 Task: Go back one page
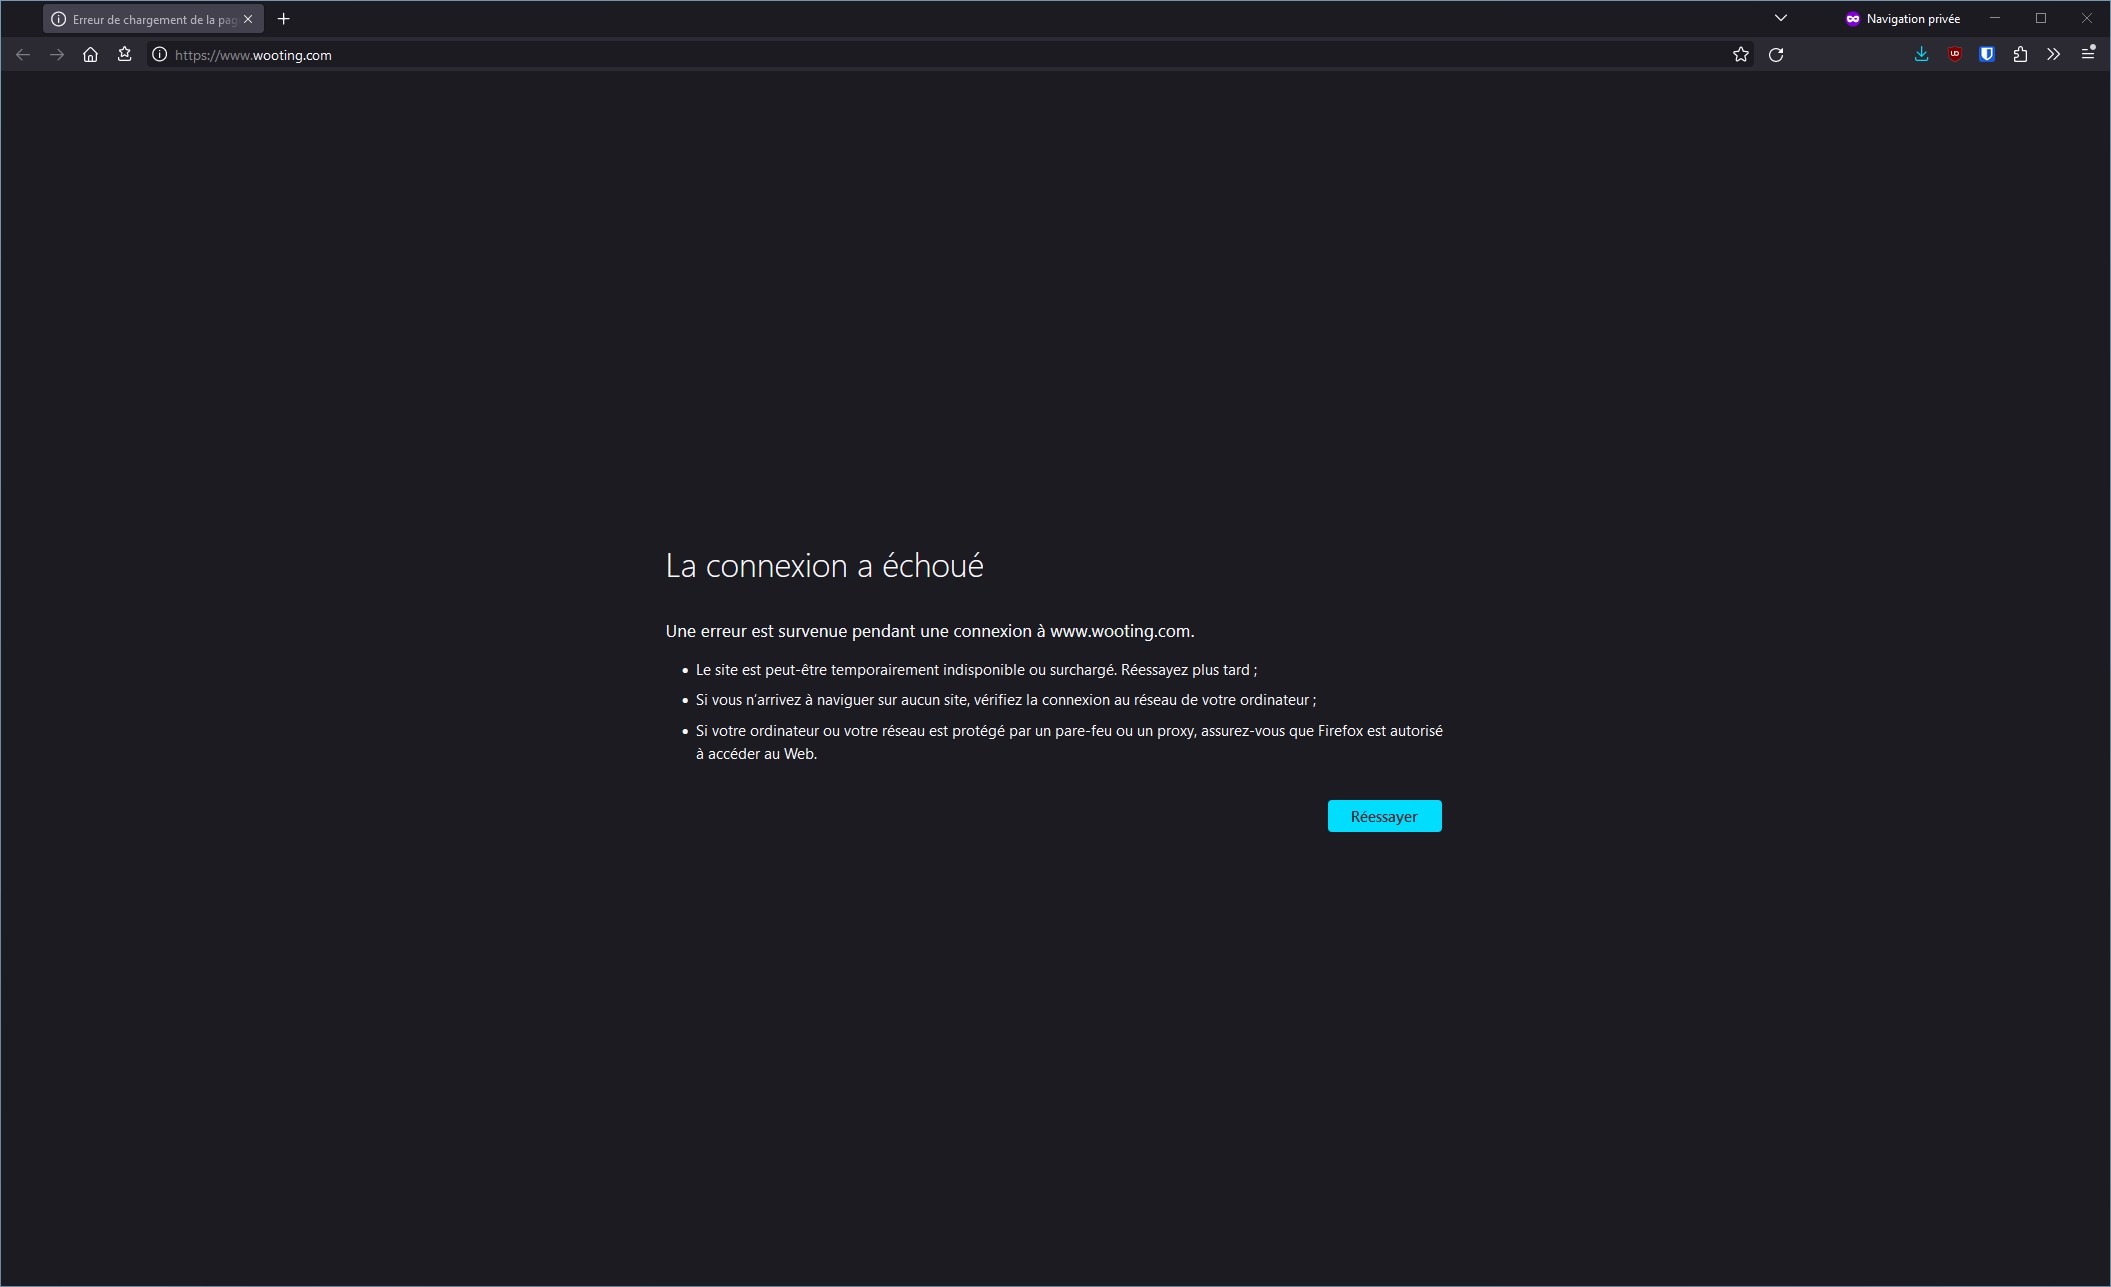[23, 55]
